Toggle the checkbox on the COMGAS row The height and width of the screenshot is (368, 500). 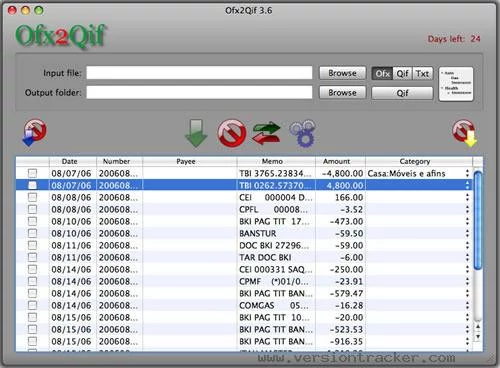tap(32, 305)
